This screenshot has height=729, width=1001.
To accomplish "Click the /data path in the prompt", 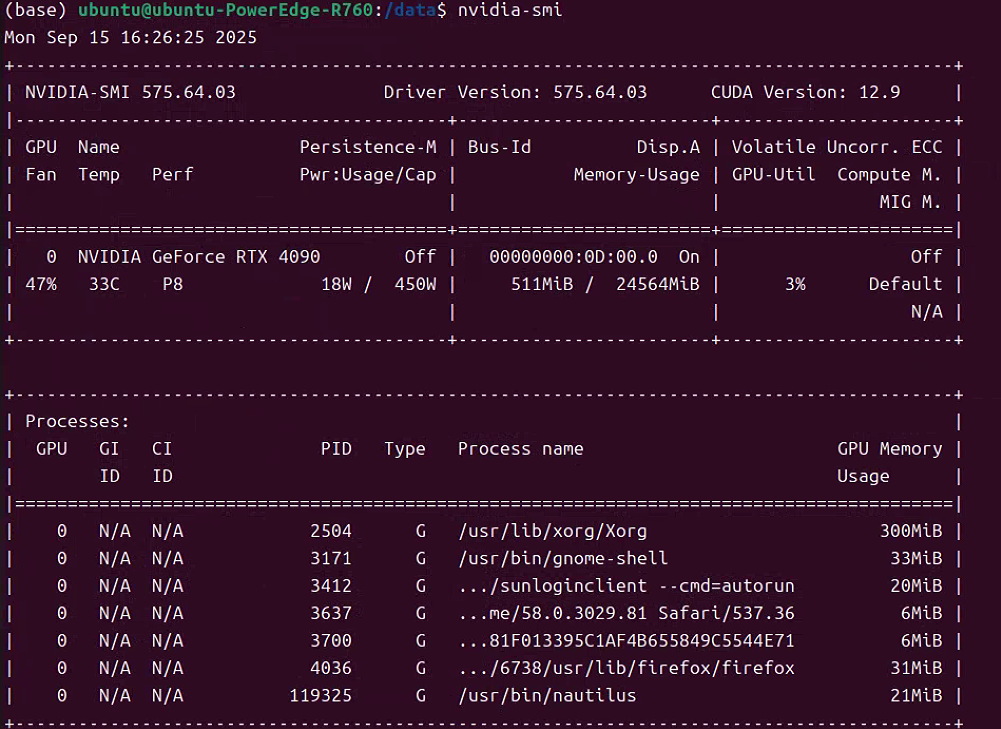I will [x=410, y=10].
